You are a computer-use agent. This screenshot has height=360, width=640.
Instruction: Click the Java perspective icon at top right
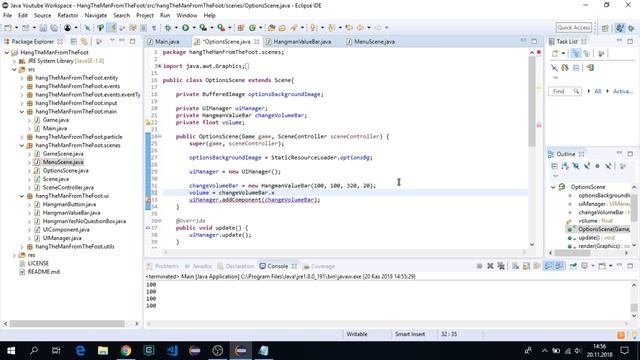coord(620,28)
